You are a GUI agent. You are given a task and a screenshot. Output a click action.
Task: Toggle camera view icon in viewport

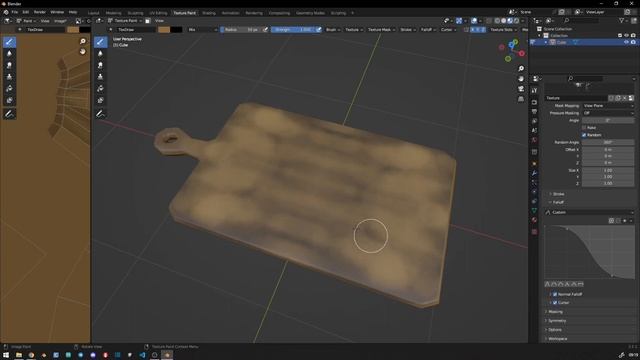(x=521, y=89)
